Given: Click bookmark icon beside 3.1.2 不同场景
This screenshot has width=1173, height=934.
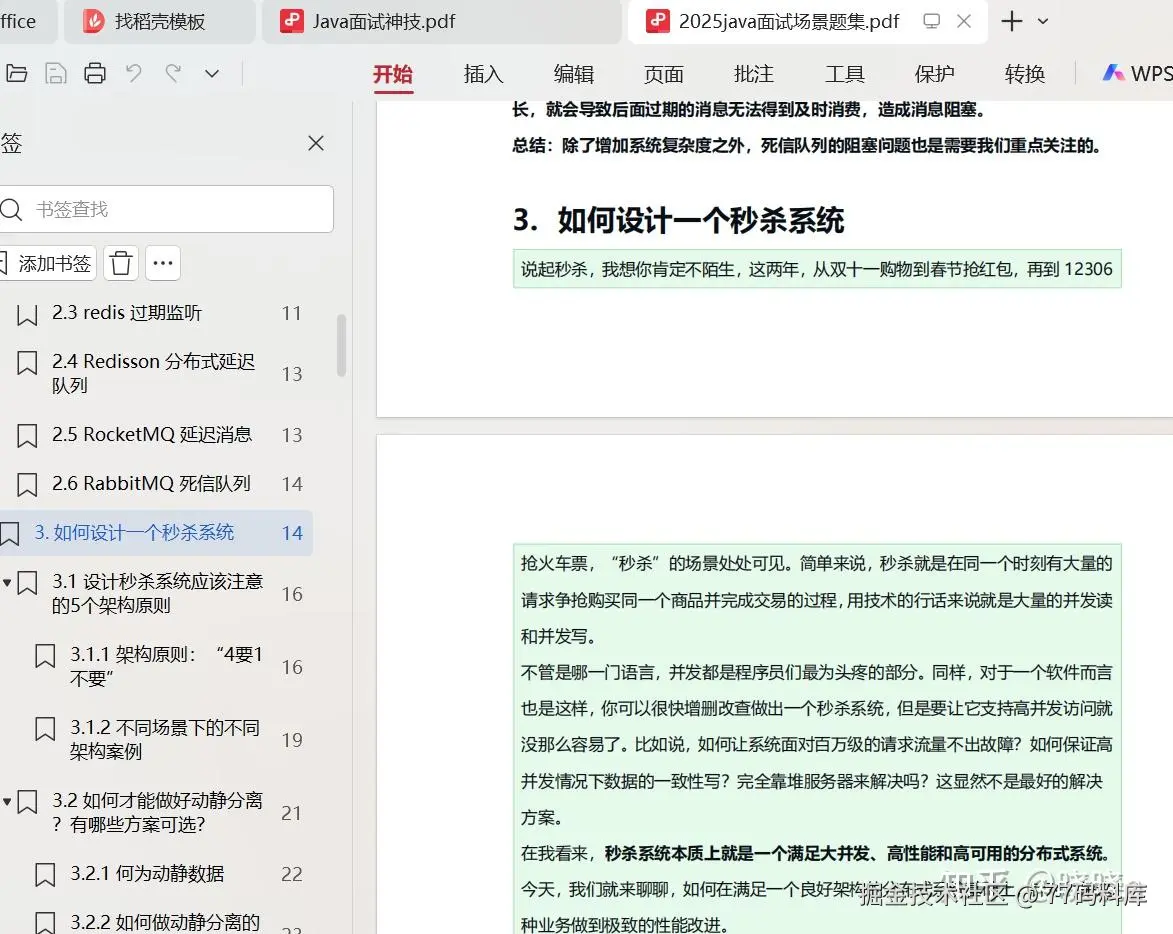Looking at the screenshot, I should click(45, 729).
